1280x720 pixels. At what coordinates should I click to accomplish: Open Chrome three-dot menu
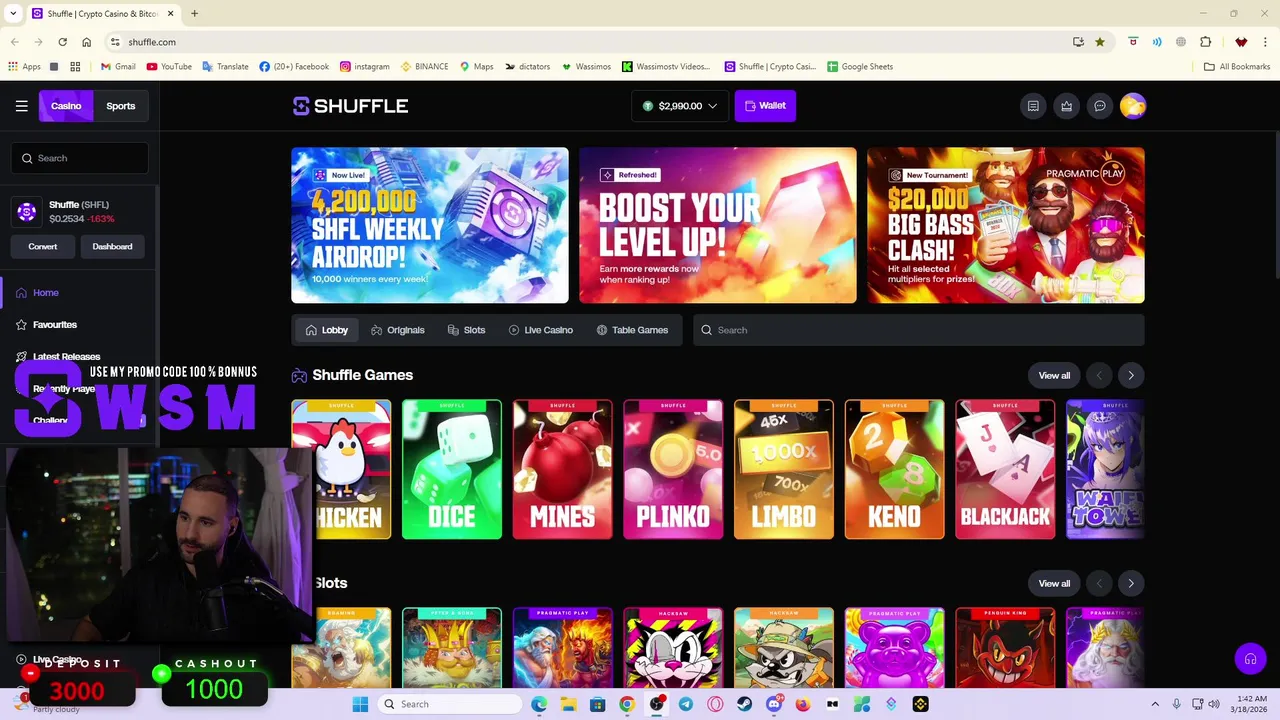[1265, 42]
